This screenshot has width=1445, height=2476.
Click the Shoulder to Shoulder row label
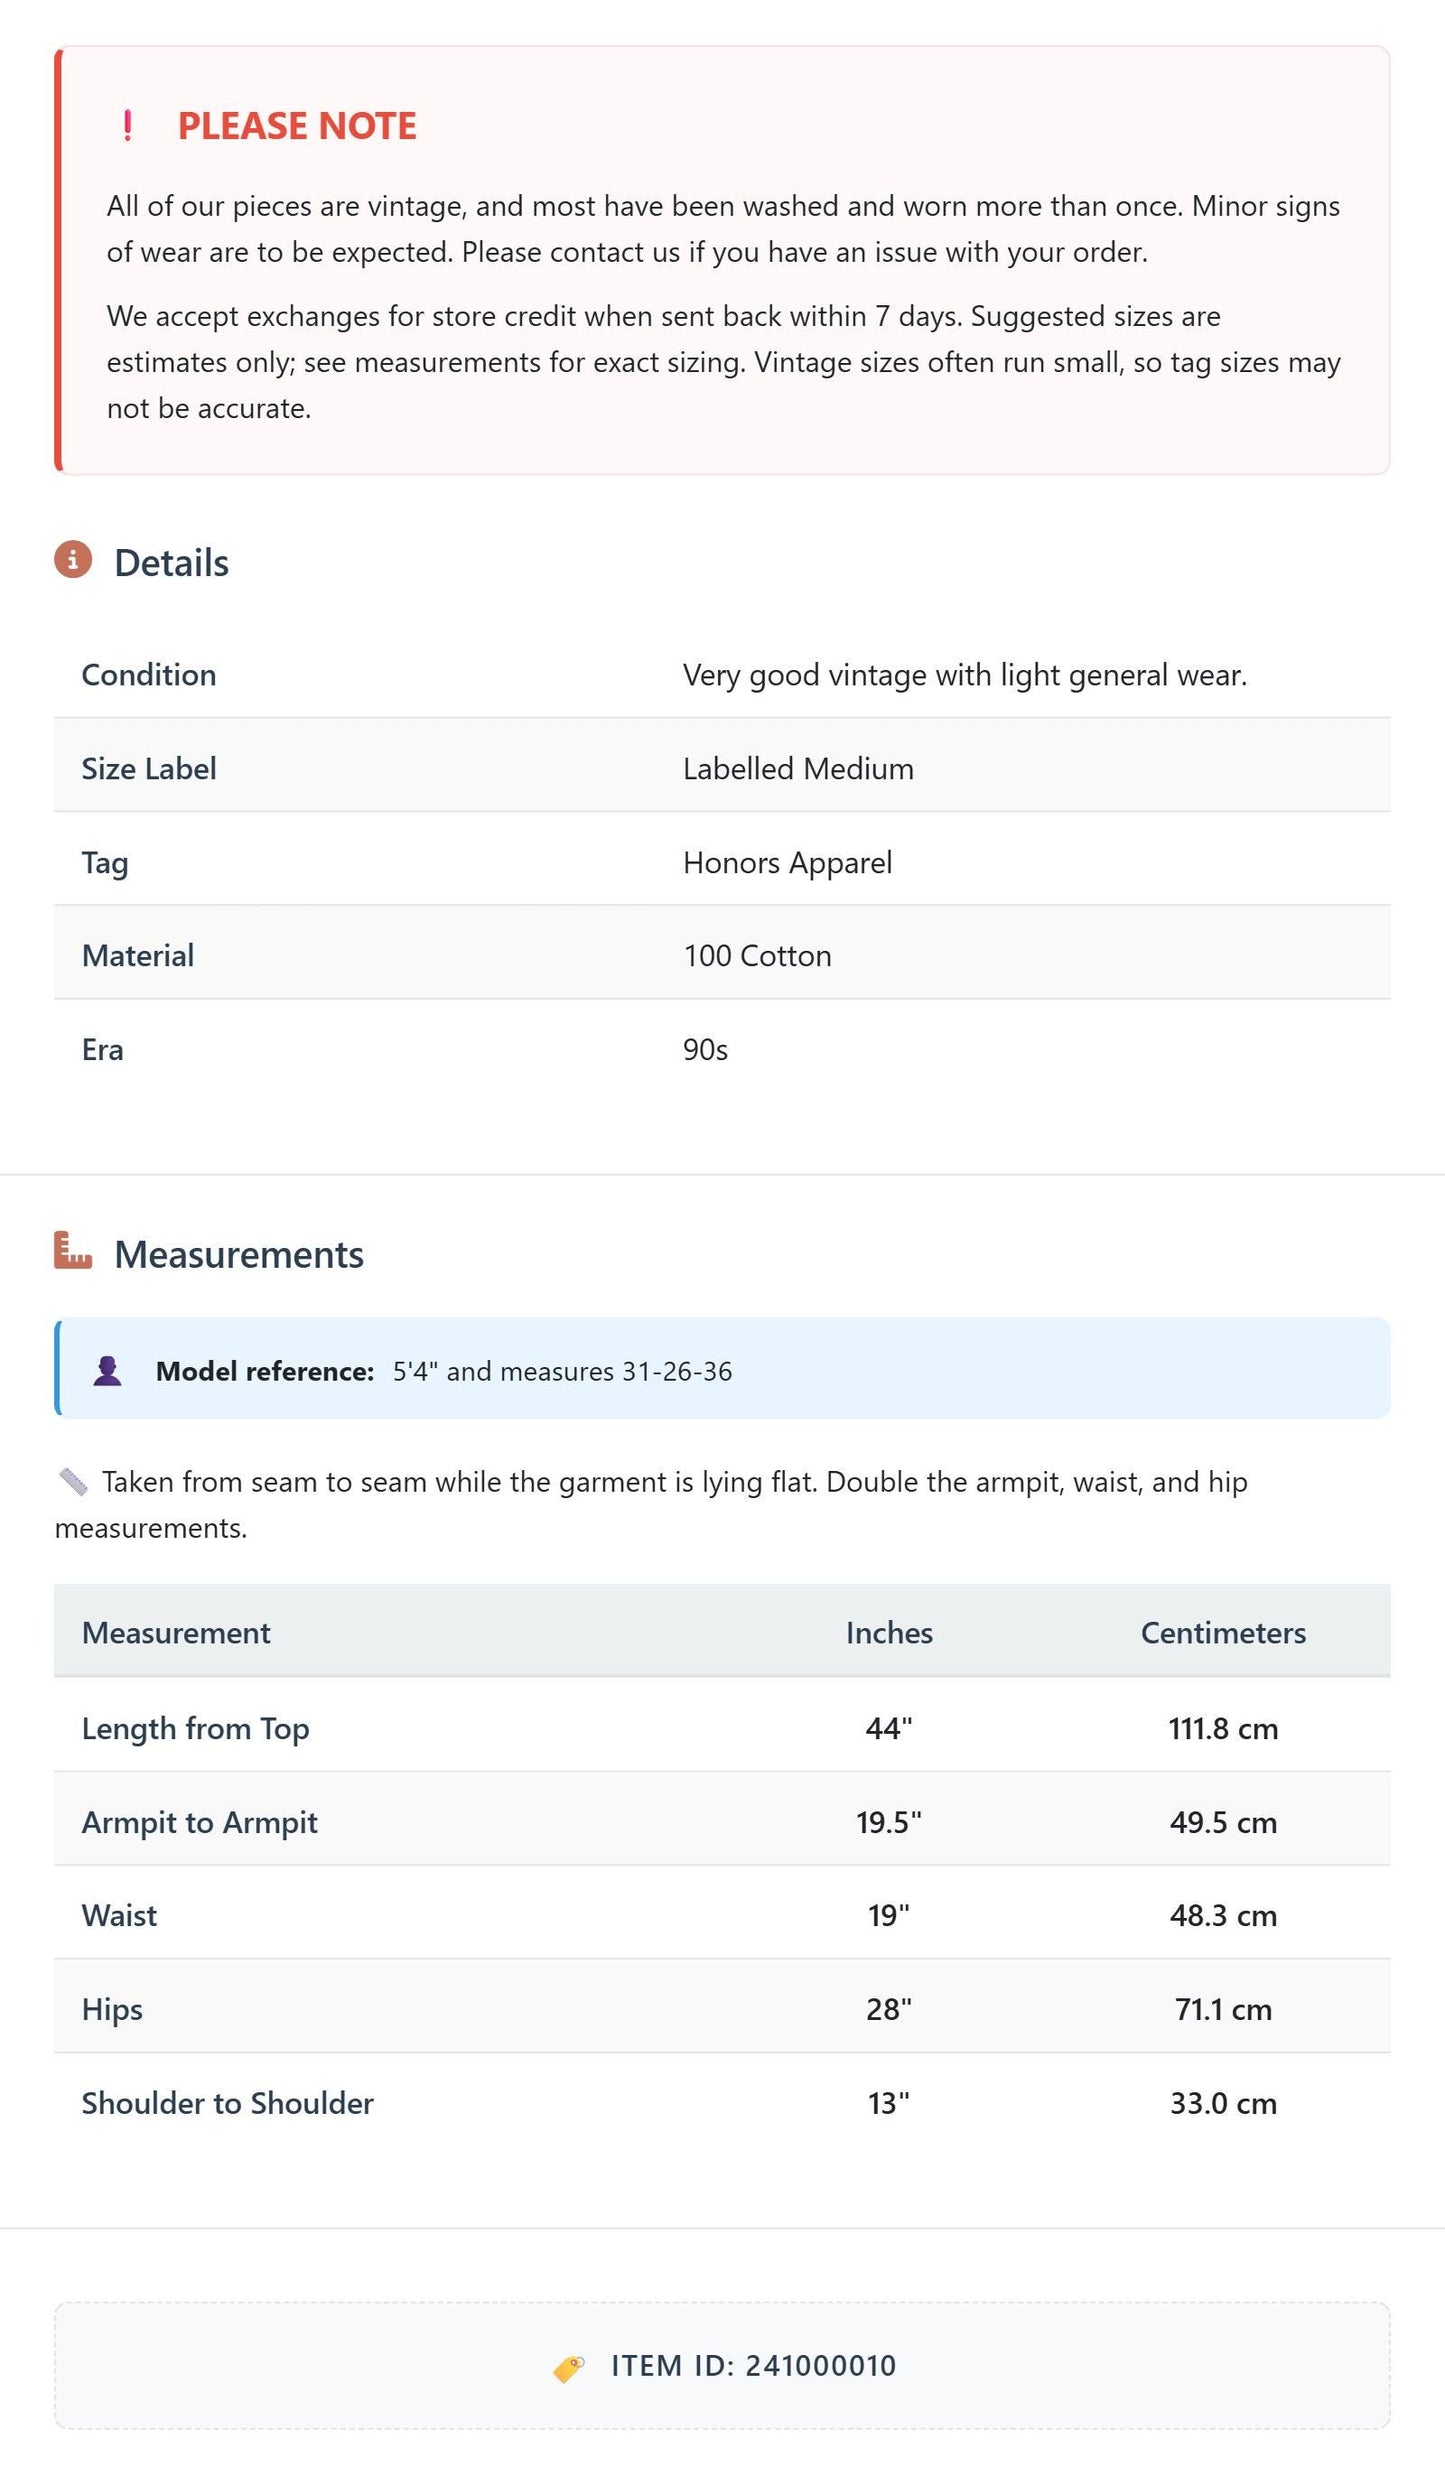tap(228, 2103)
